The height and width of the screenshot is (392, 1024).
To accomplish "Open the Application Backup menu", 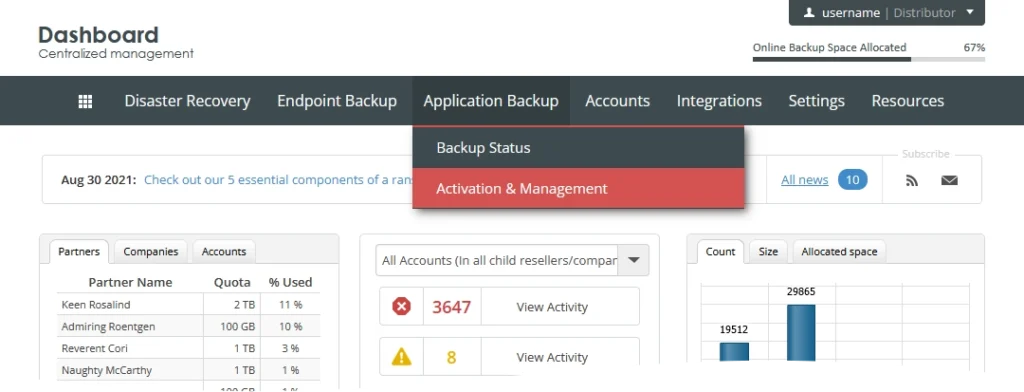I will coord(491,101).
